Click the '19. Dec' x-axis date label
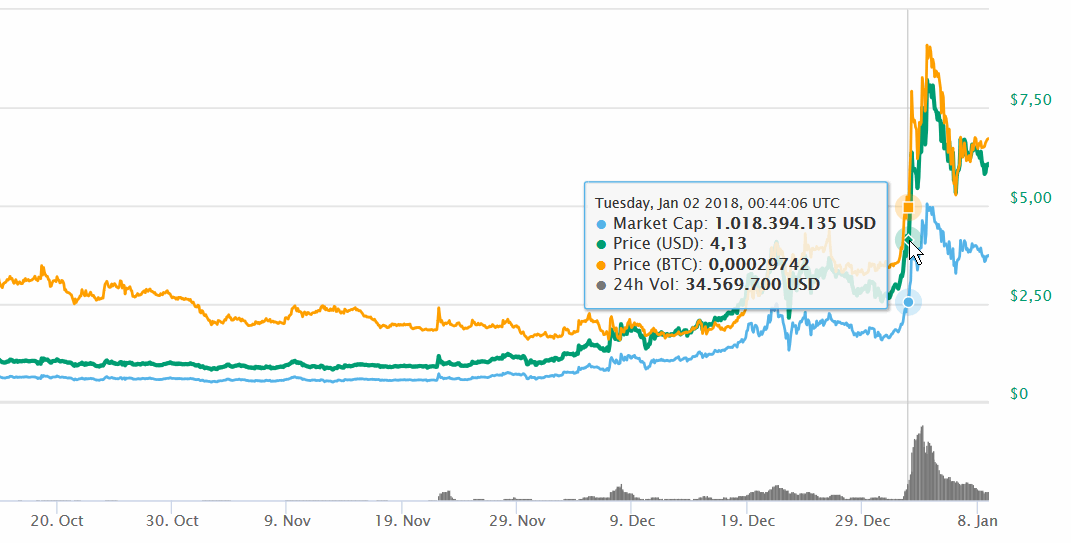 point(747,521)
